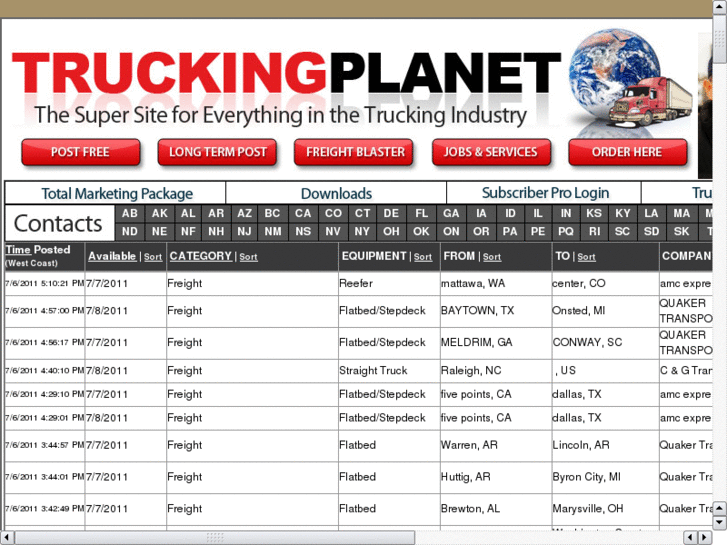Click the POST FREE red button

click(81, 152)
